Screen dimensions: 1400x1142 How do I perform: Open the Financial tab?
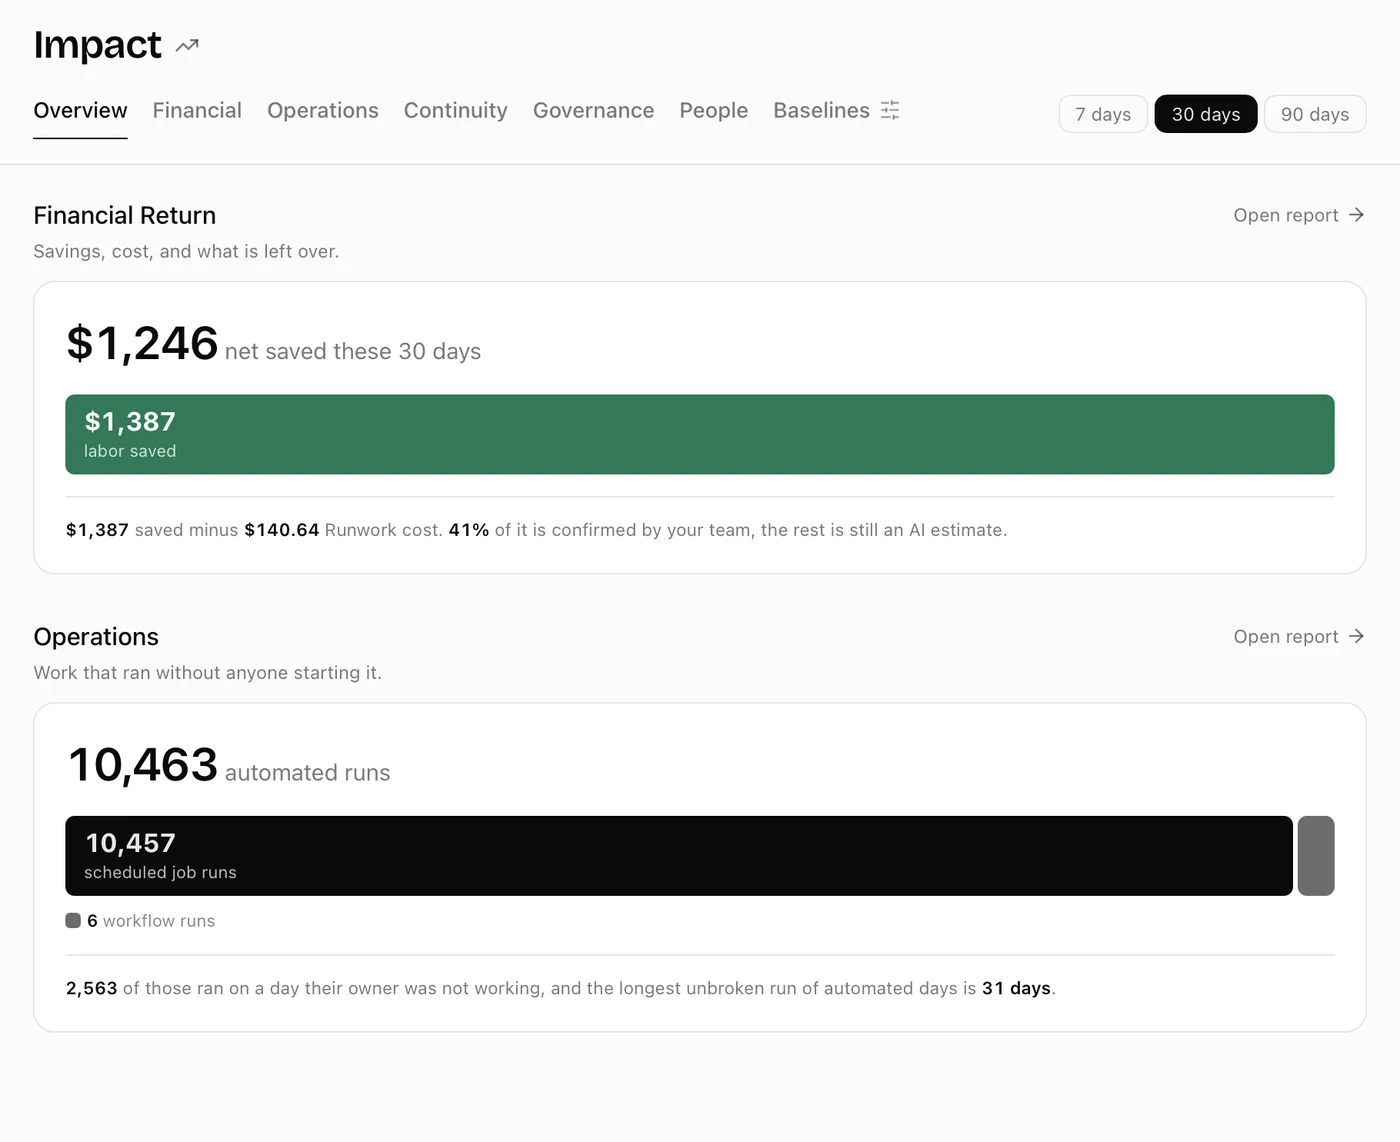coord(197,110)
